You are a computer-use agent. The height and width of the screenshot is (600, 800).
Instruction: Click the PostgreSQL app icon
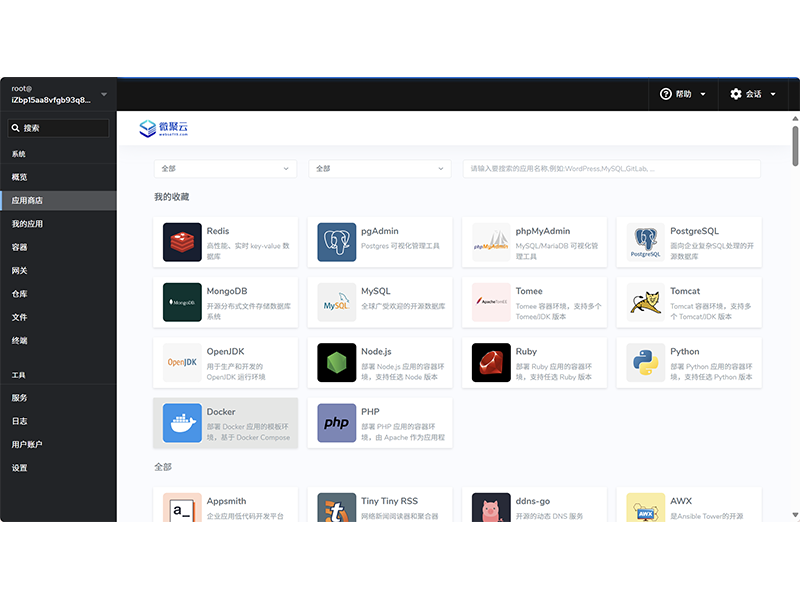pyautogui.click(x=646, y=242)
